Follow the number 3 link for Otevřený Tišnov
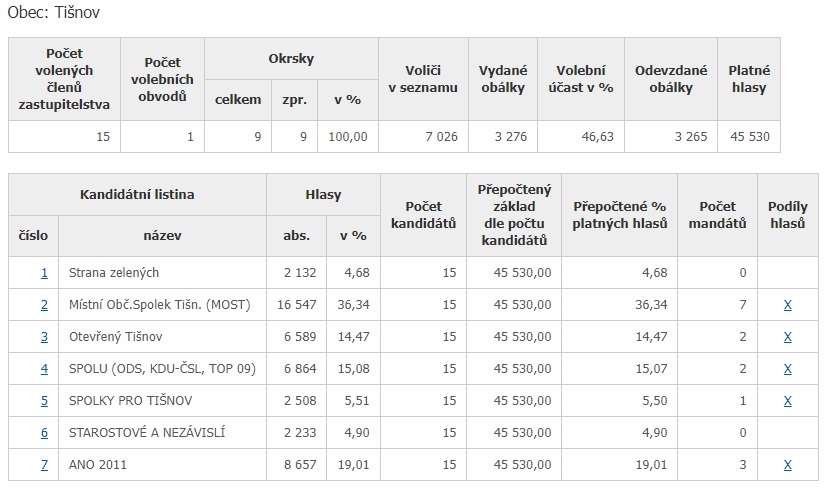Screen dimensions: 829x490 (44, 336)
